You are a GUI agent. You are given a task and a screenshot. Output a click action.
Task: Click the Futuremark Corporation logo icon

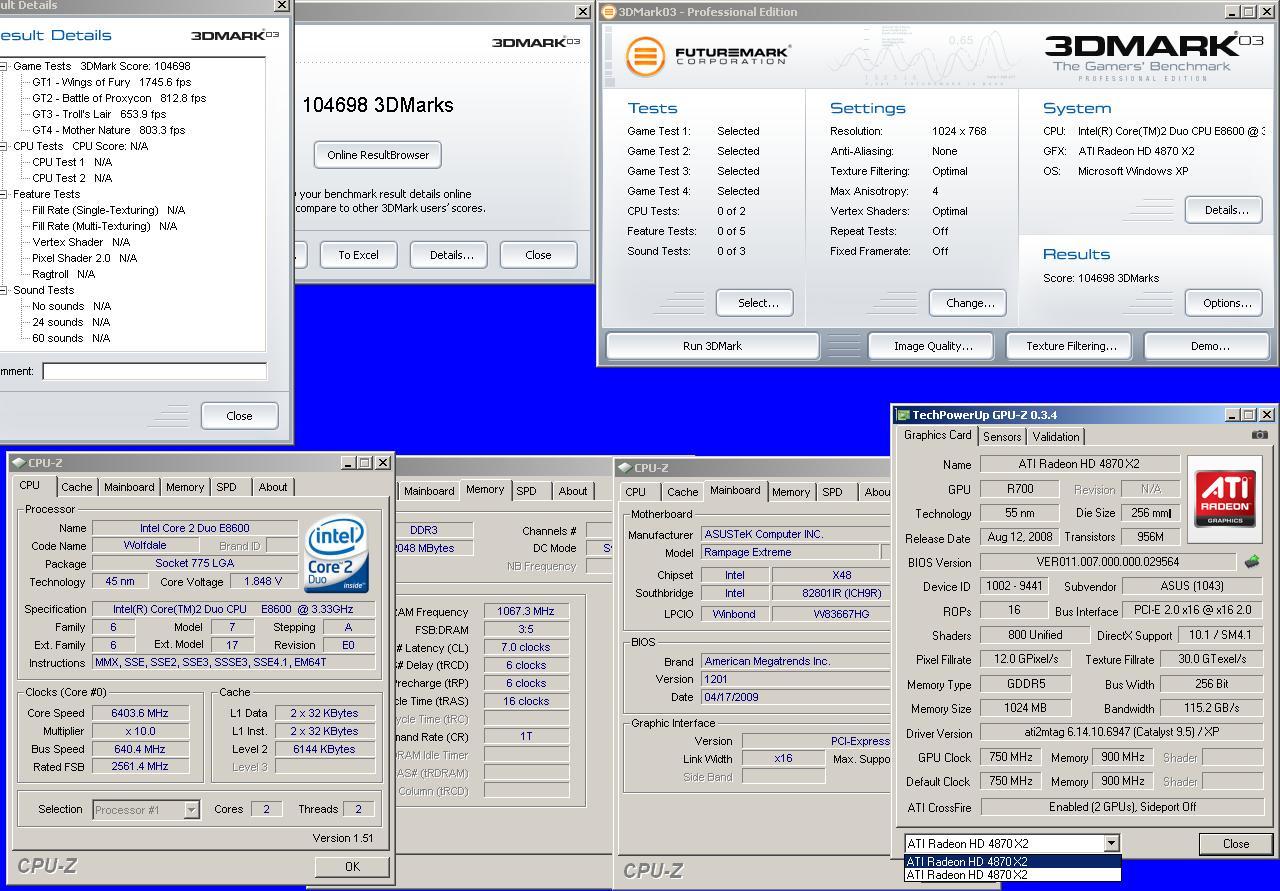click(645, 56)
